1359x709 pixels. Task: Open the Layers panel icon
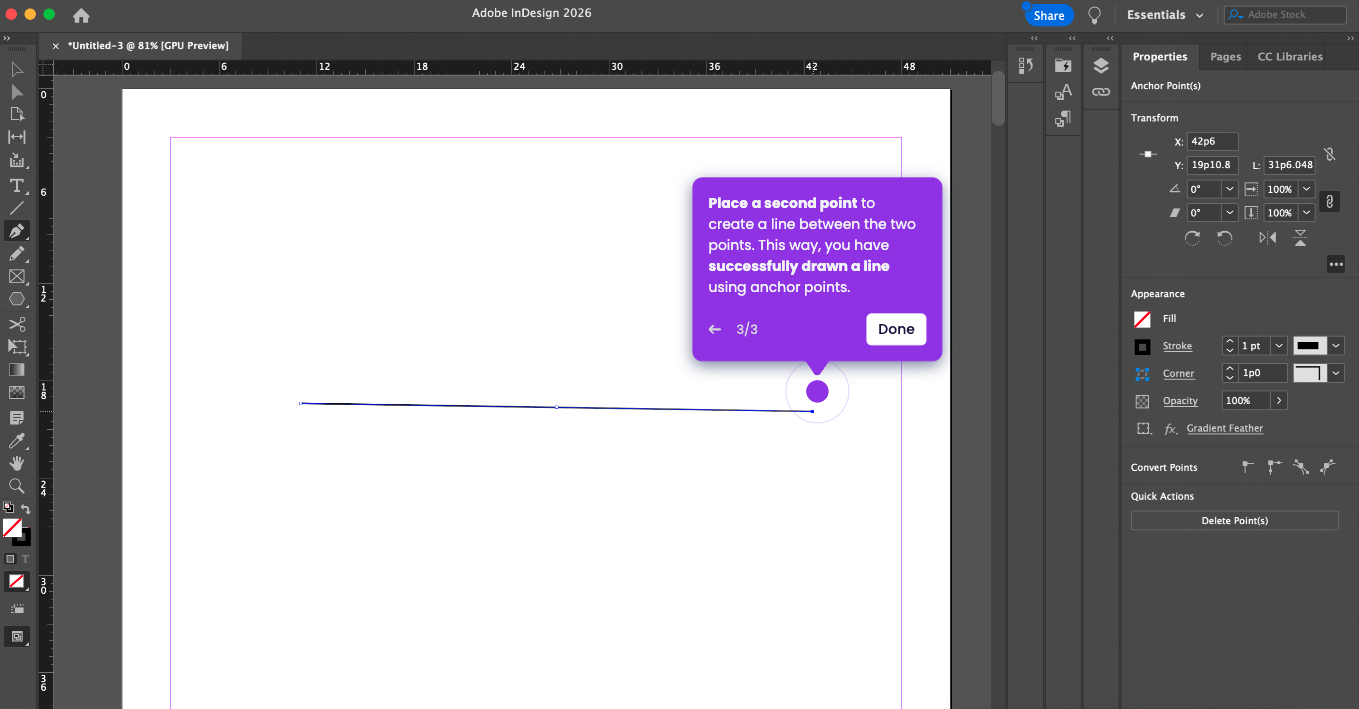click(1101, 66)
